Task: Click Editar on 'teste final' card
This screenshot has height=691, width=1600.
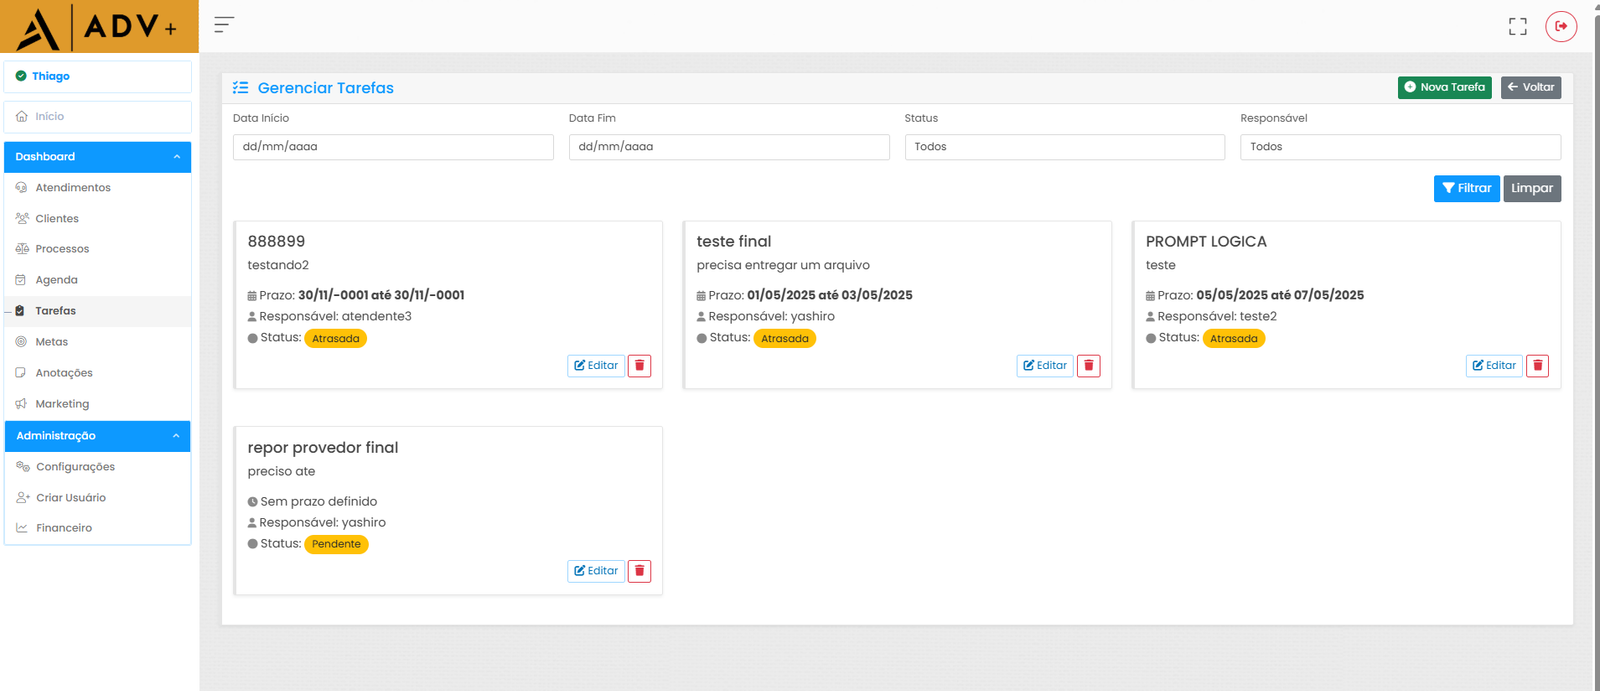Action: [x=1044, y=366]
